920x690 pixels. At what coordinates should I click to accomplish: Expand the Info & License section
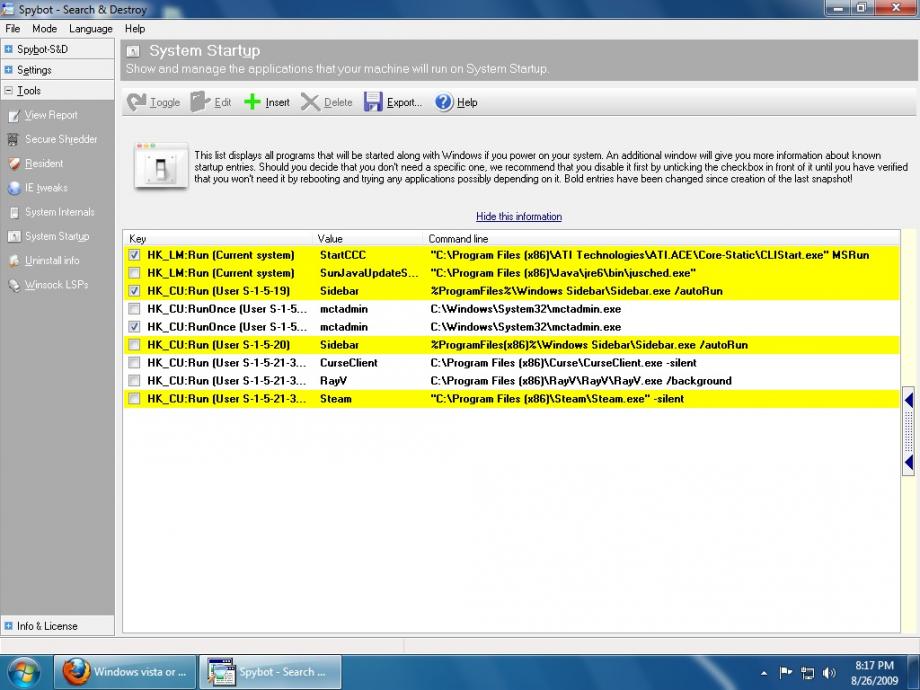(8, 626)
